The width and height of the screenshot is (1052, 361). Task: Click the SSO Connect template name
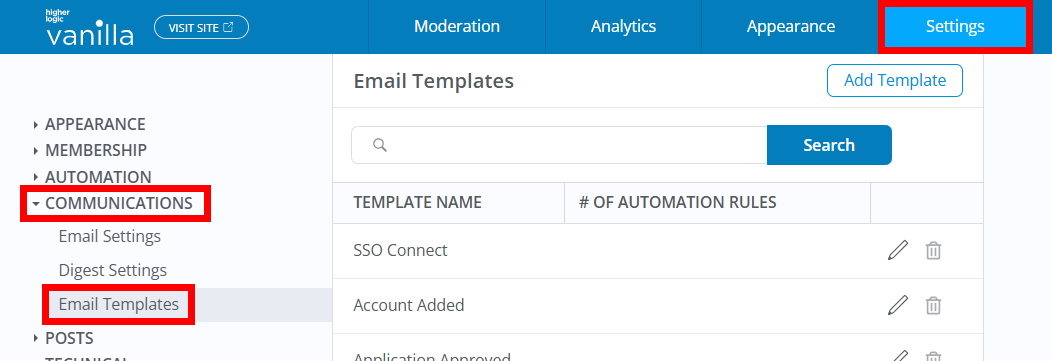point(401,250)
